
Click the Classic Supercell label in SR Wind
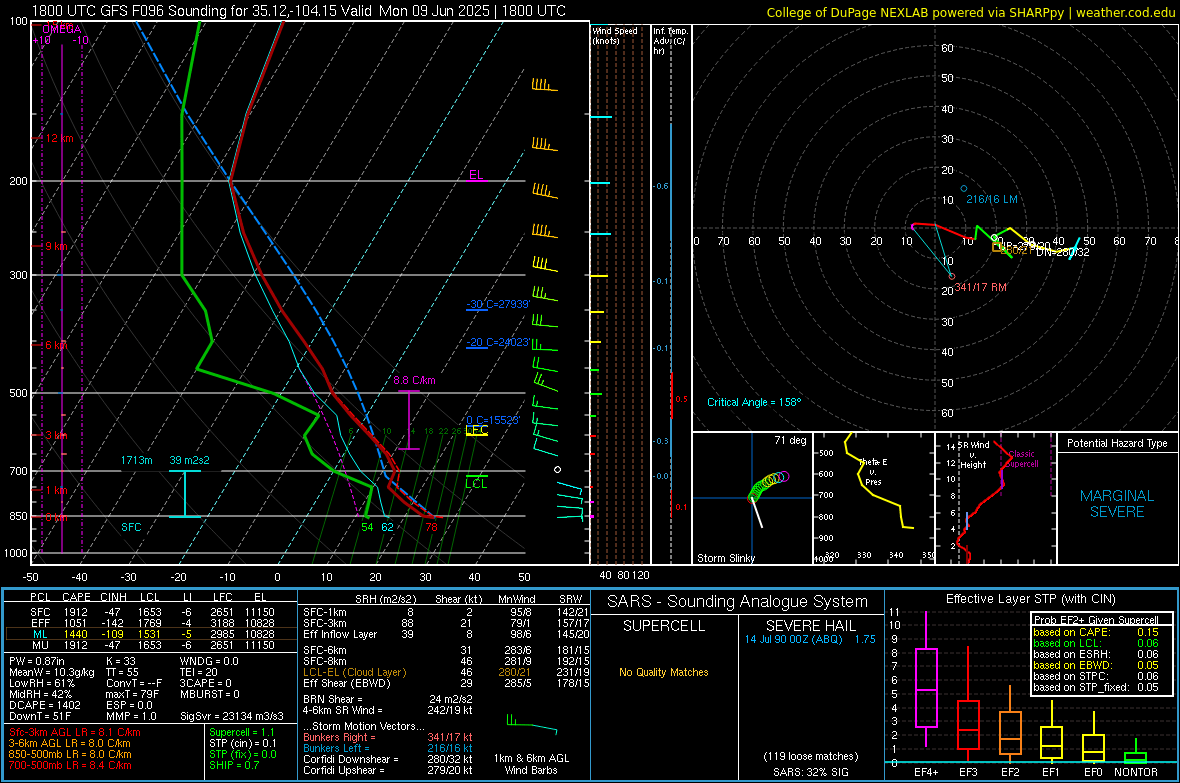tap(1021, 459)
